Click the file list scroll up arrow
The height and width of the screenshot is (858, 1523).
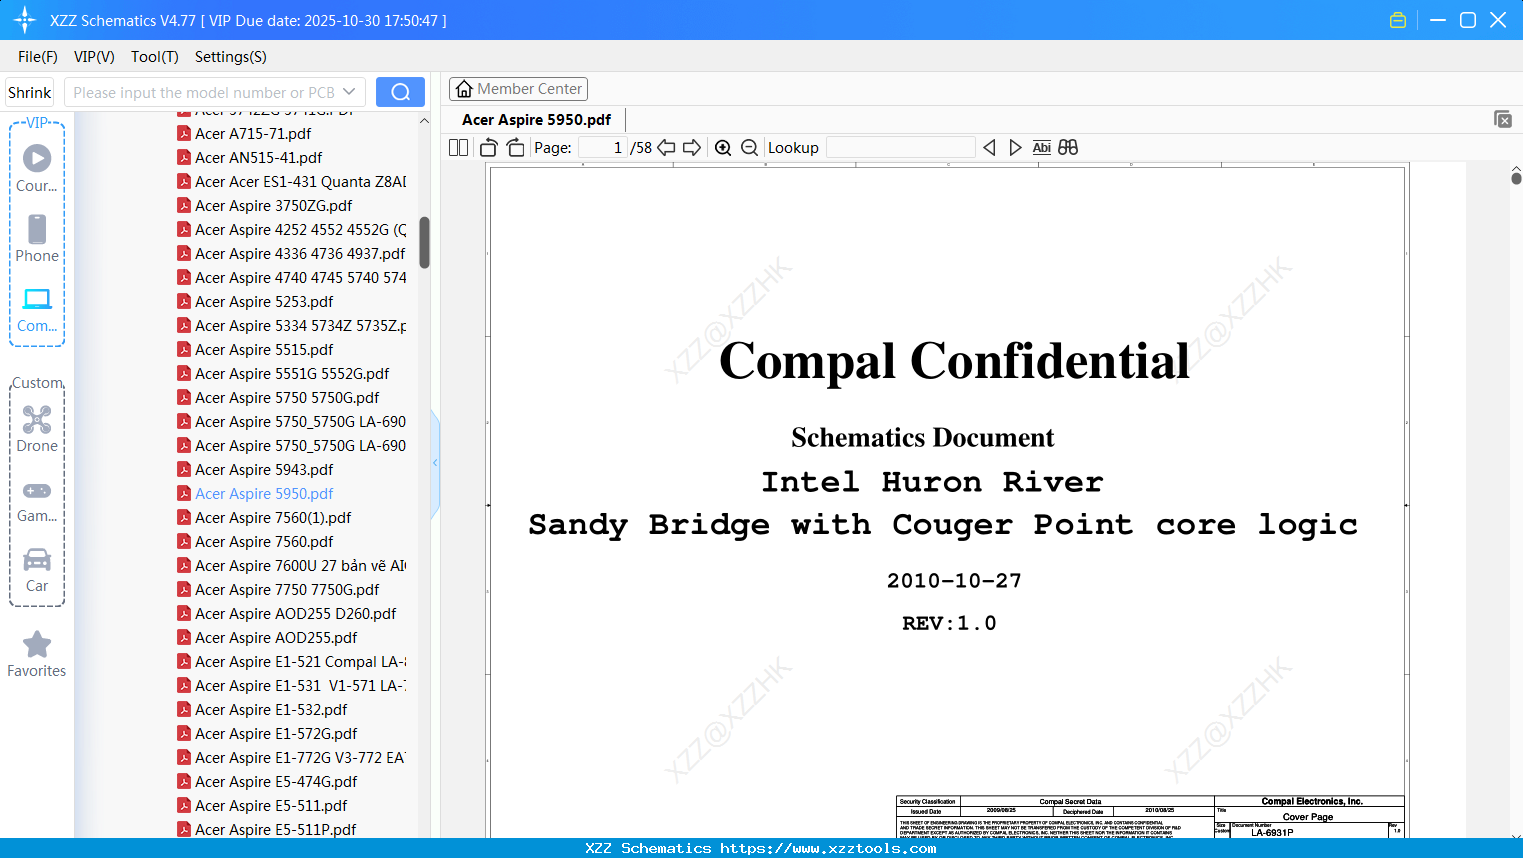424,121
